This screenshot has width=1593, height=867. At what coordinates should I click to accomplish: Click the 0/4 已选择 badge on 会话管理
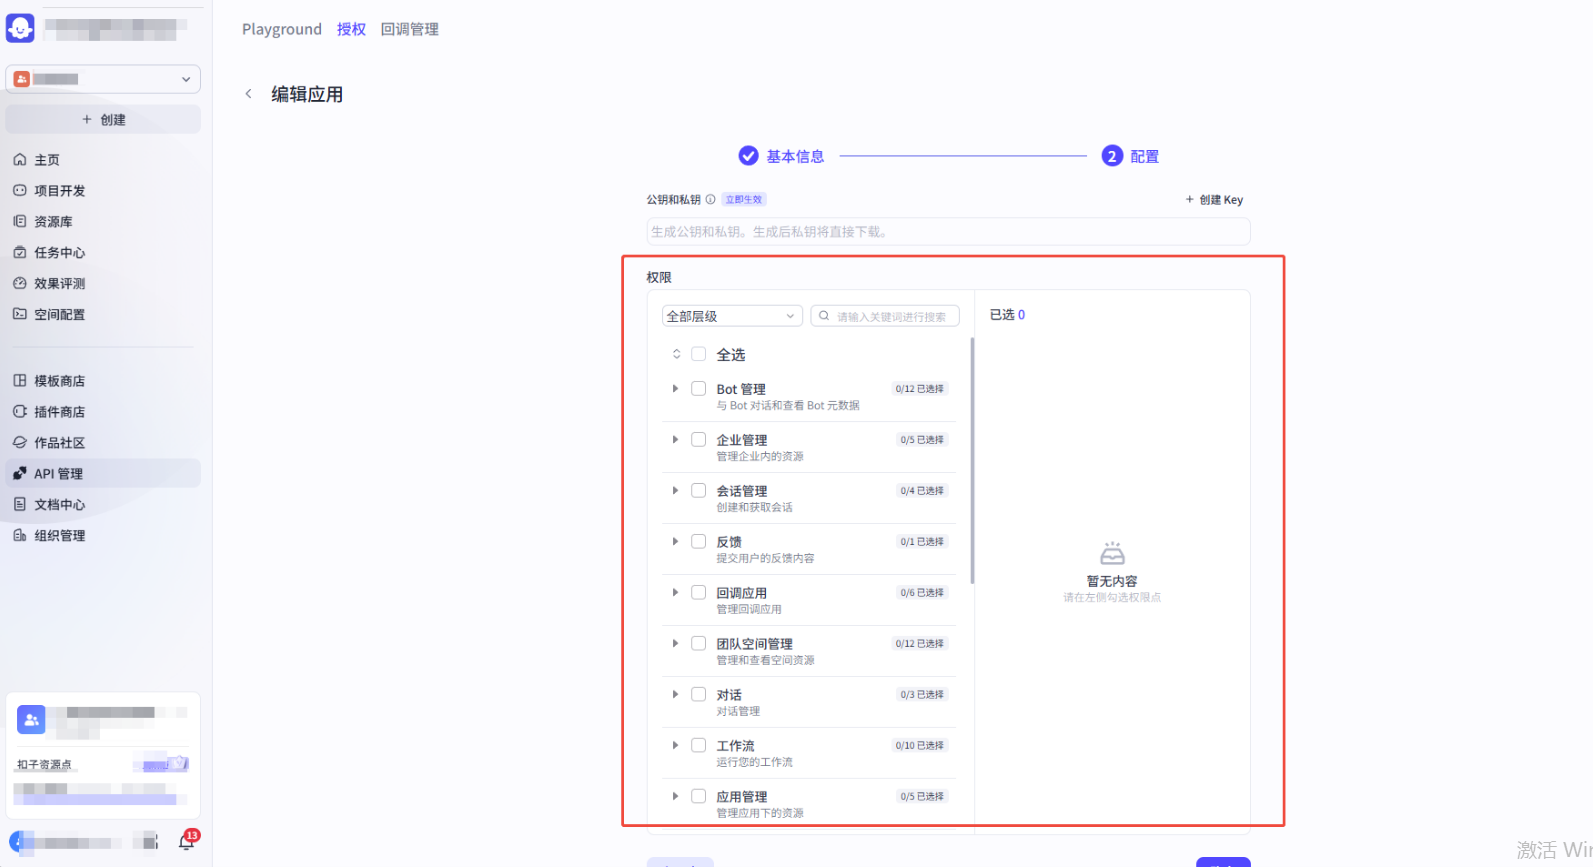(922, 491)
